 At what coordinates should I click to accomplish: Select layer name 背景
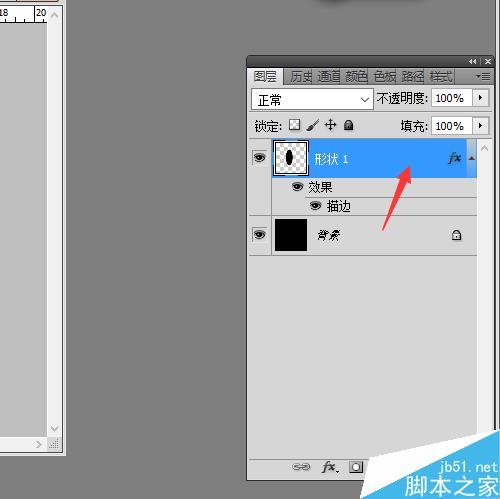pyautogui.click(x=328, y=235)
